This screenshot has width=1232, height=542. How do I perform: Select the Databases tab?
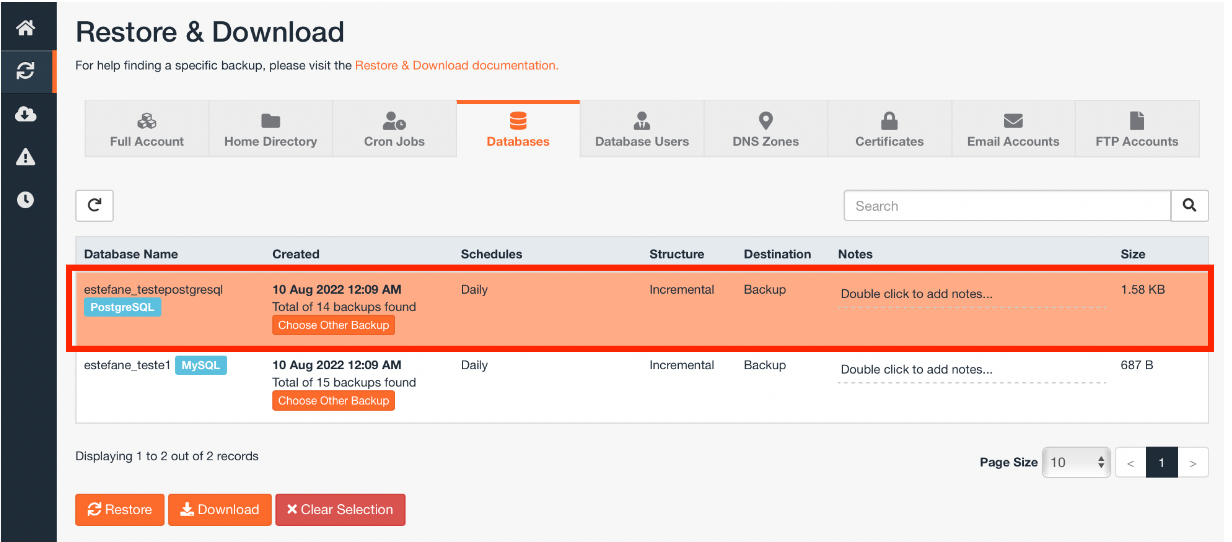tap(518, 129)
